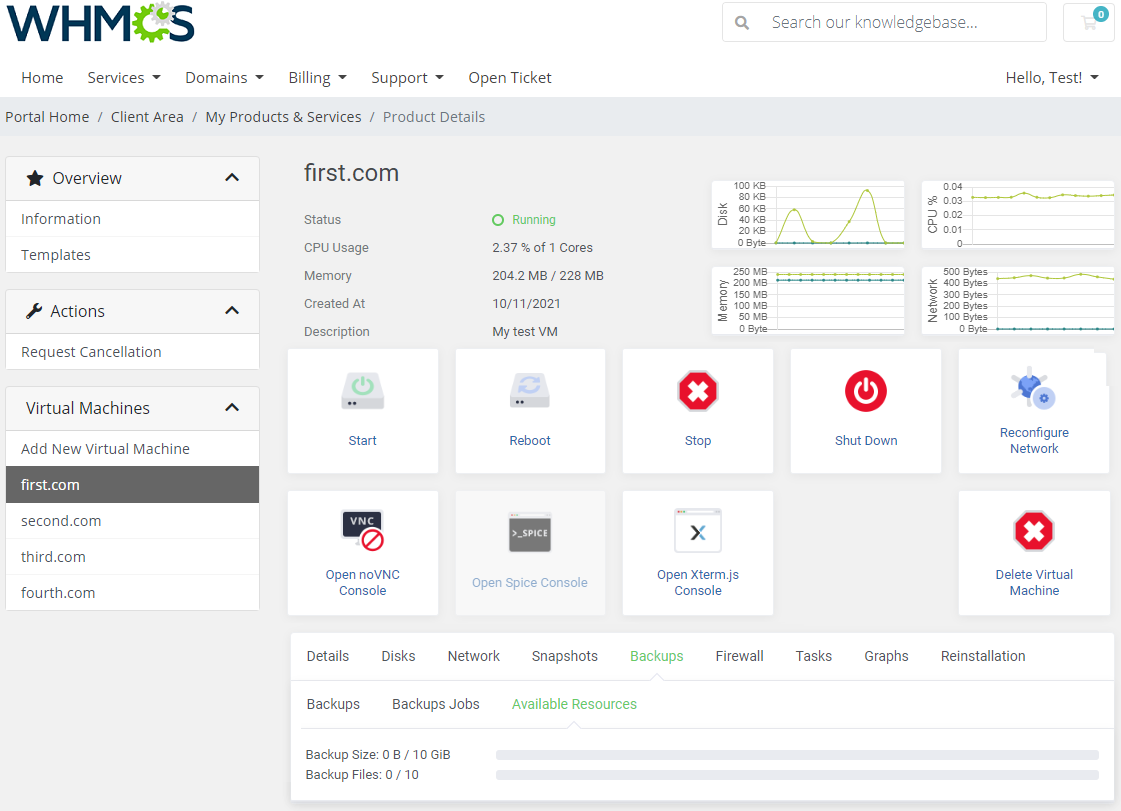Open Information in the Overview sidebar
The width and height of the screenshot is (1121, 811).
point(132,219)
